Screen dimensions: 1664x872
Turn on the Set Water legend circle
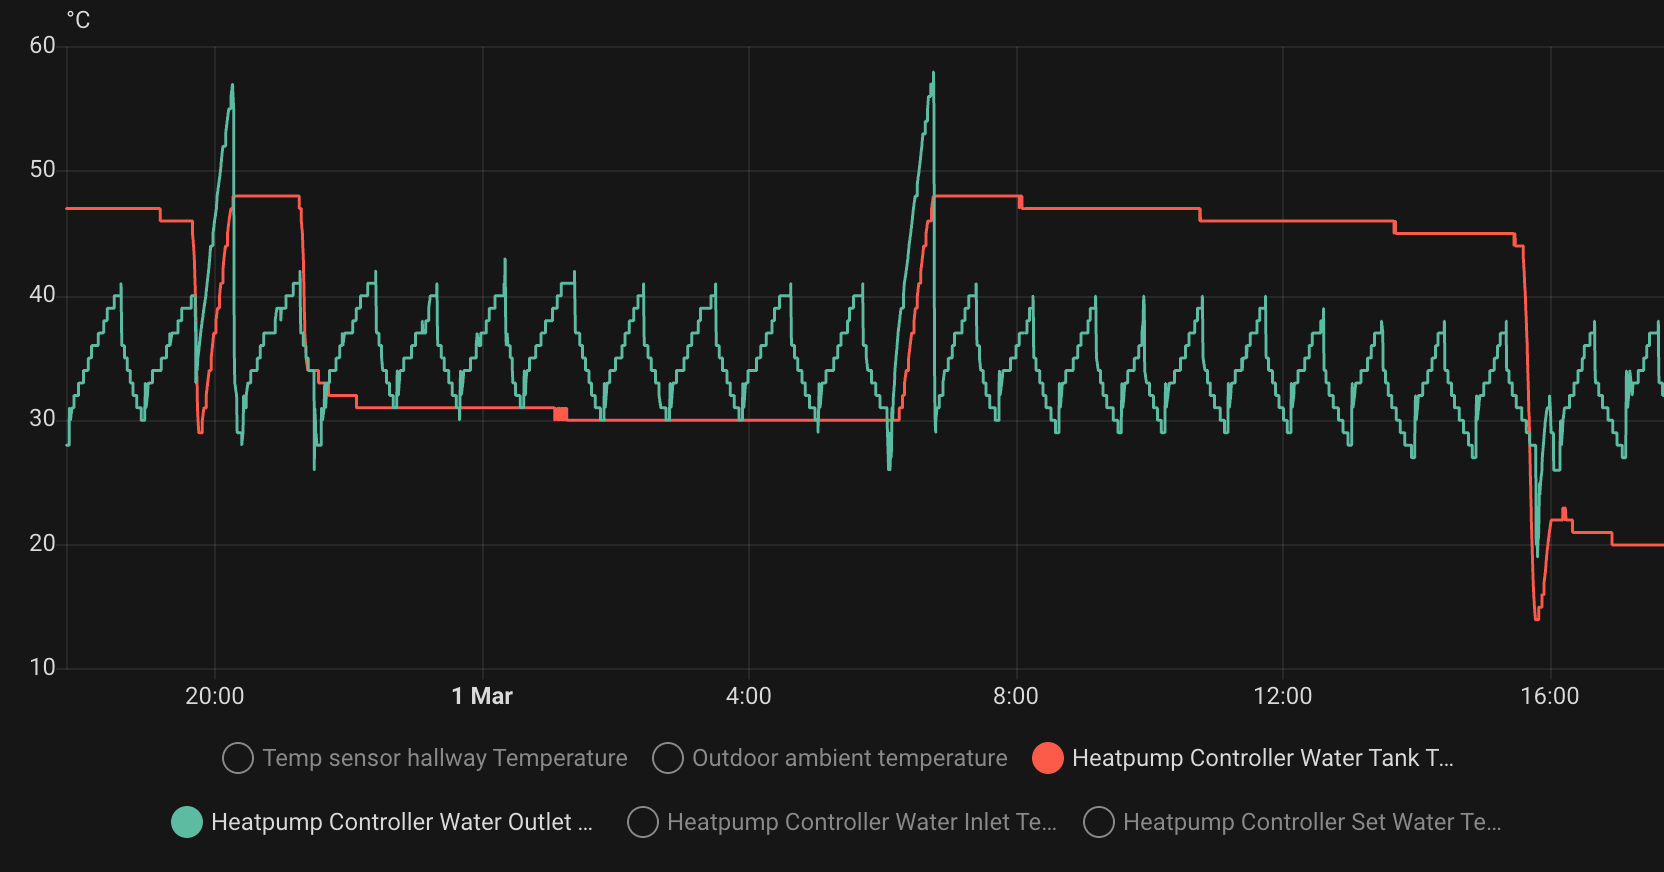[1098, 822]
